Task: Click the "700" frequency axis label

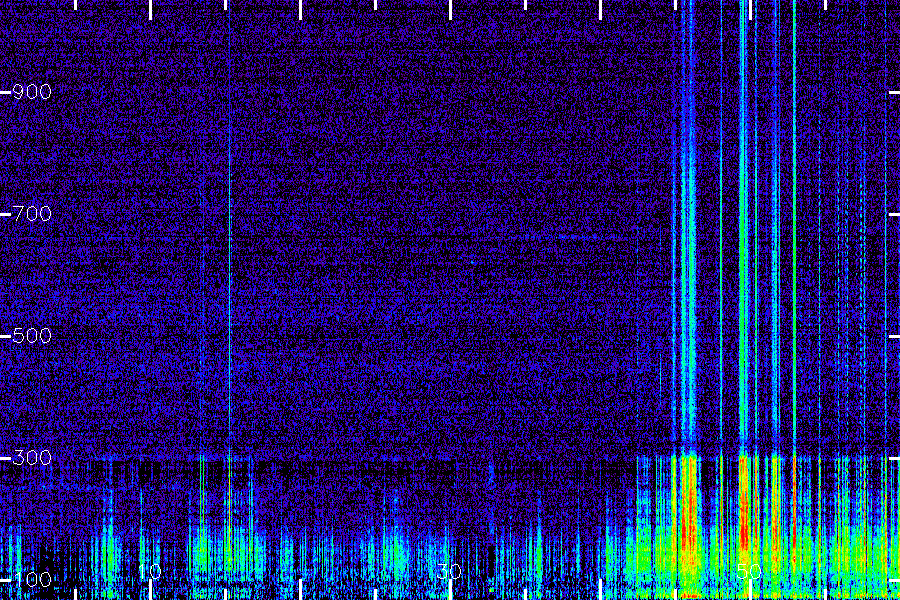Action: click(x=32, y=214)
